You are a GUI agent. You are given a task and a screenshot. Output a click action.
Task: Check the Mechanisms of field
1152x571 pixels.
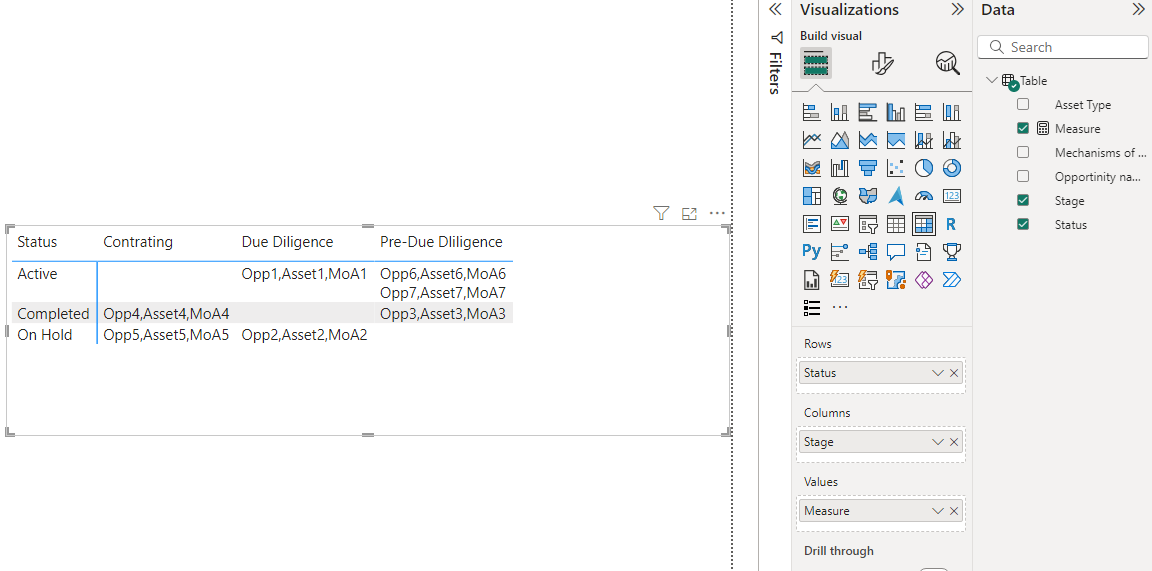(x=1023, y=153)
